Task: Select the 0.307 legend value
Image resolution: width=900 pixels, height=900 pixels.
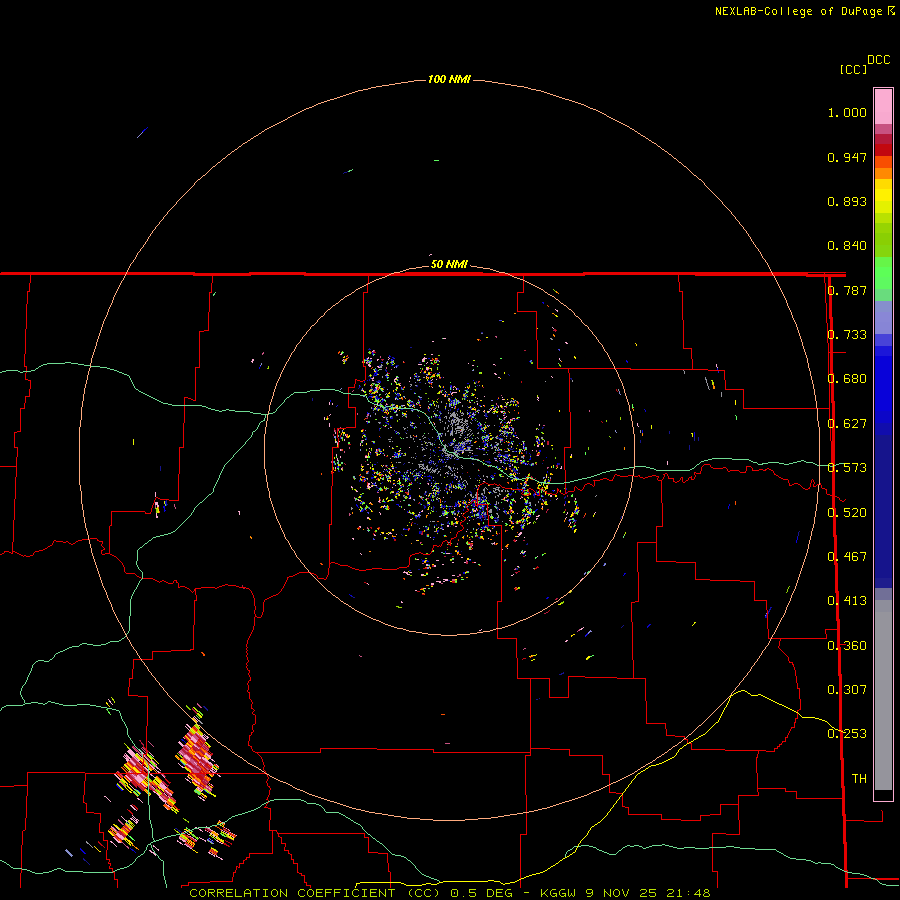Action: (x=847, y=690)
